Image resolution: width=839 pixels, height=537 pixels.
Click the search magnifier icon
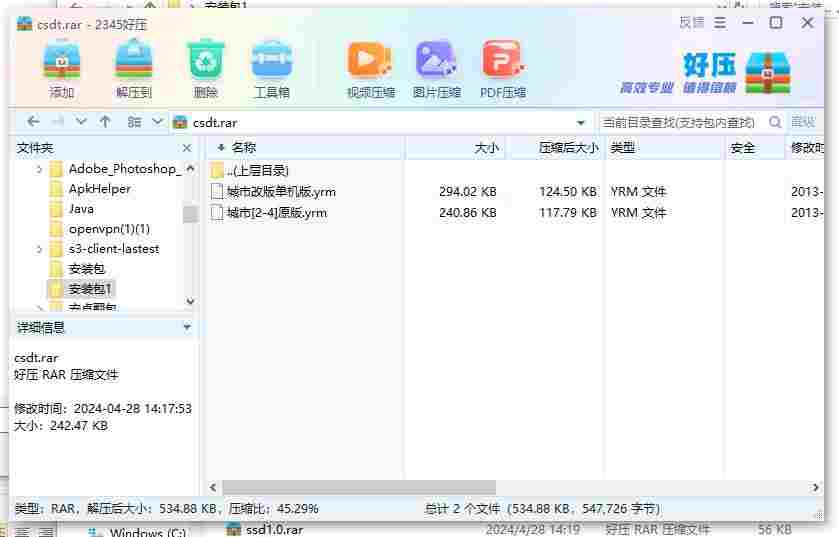[x=775, y=122]
